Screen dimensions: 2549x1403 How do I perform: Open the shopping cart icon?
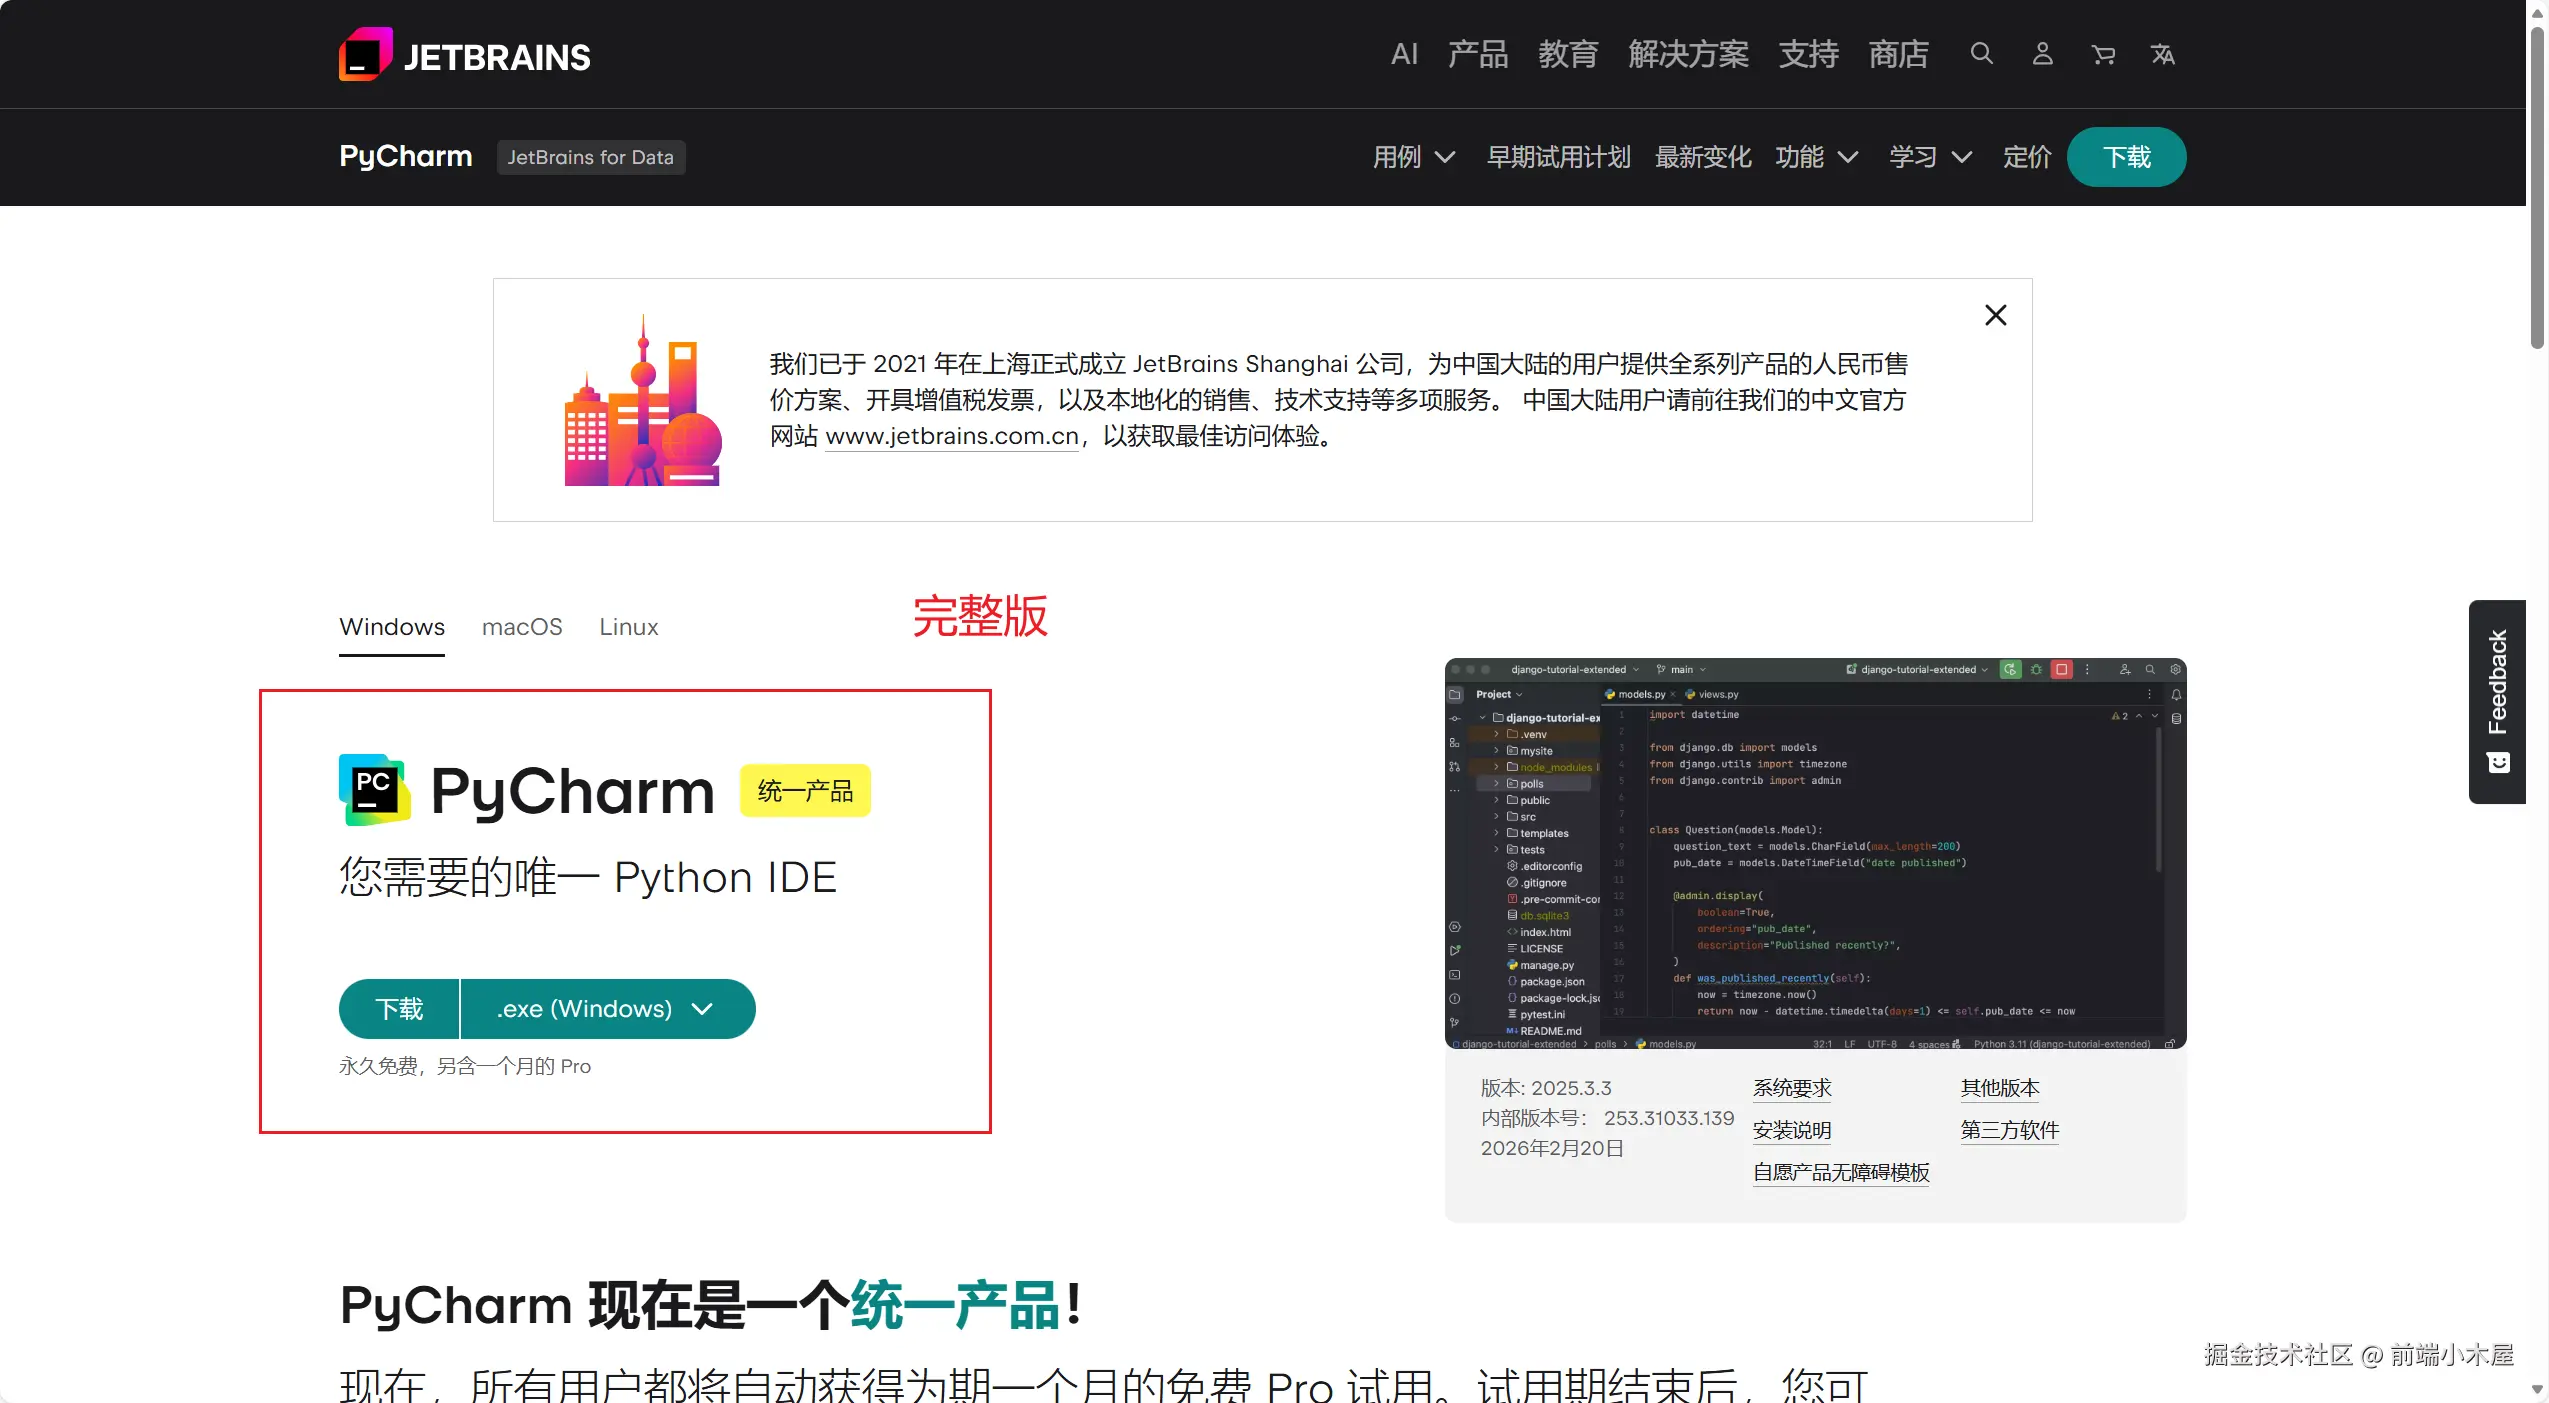pos(2103,54)
